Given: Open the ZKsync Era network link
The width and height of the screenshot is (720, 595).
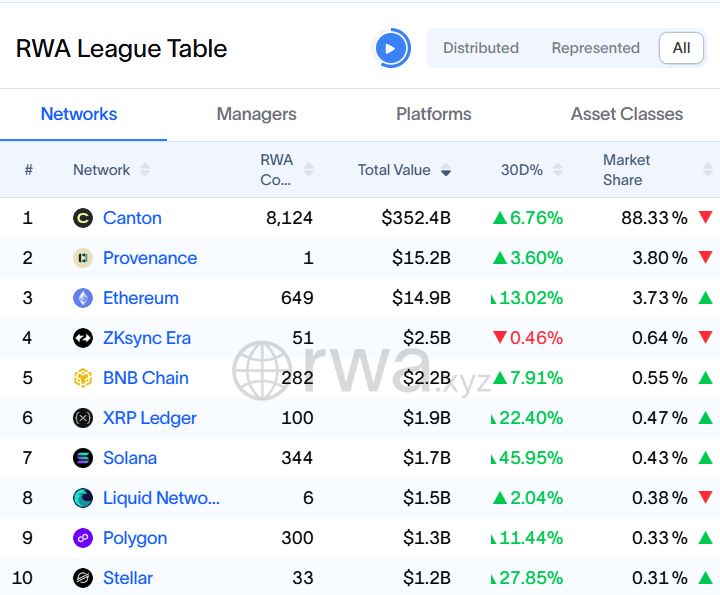Looking at the screenshot, I should tap(147, 338).
